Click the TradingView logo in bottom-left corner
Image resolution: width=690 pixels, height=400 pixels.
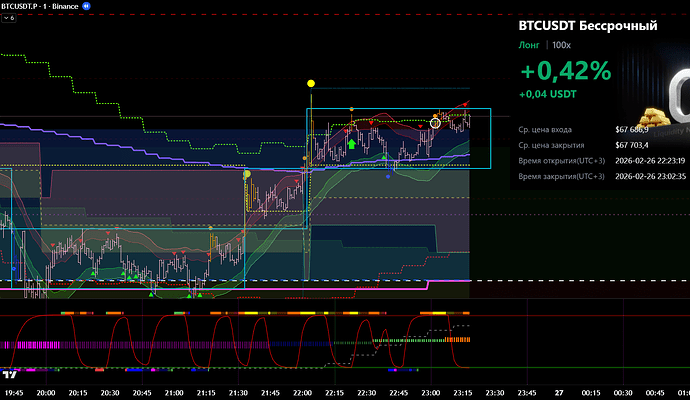[9, 374]
